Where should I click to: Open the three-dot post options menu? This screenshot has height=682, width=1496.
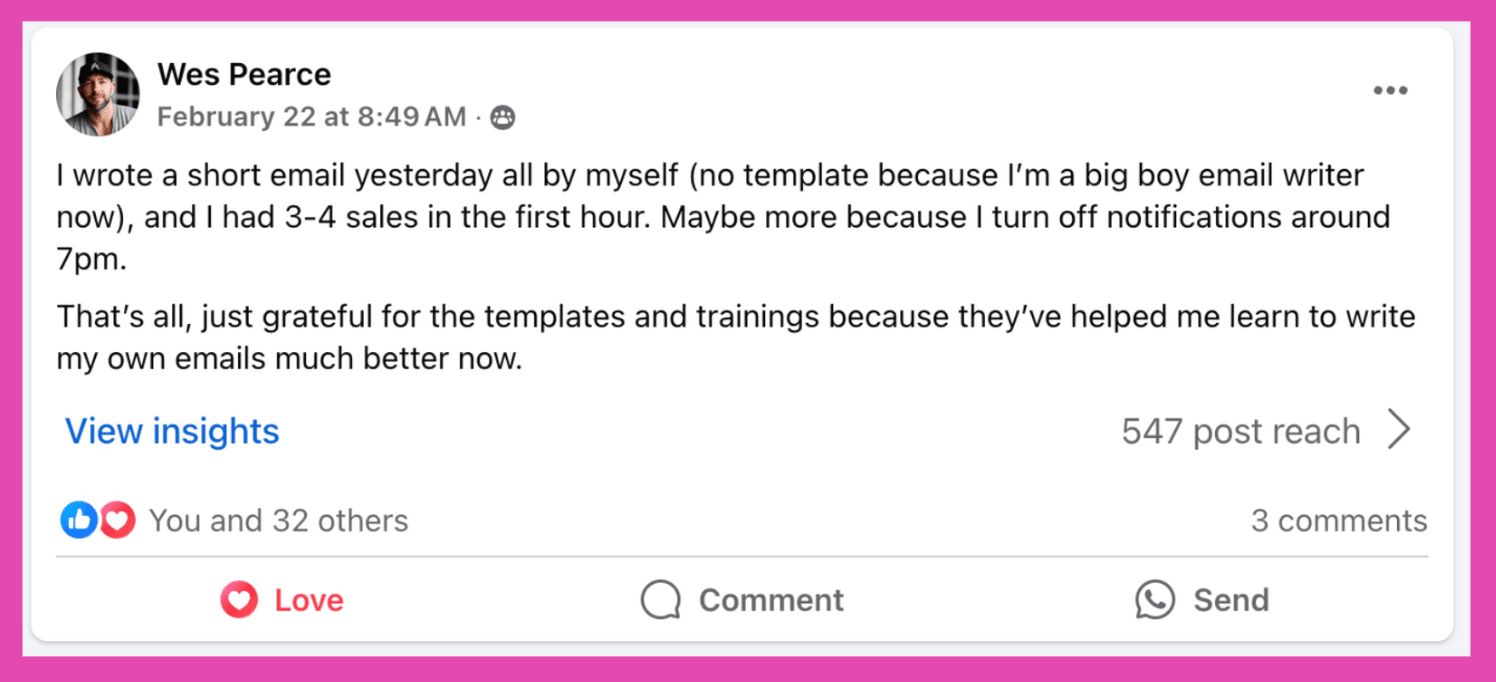[1390, 91]
